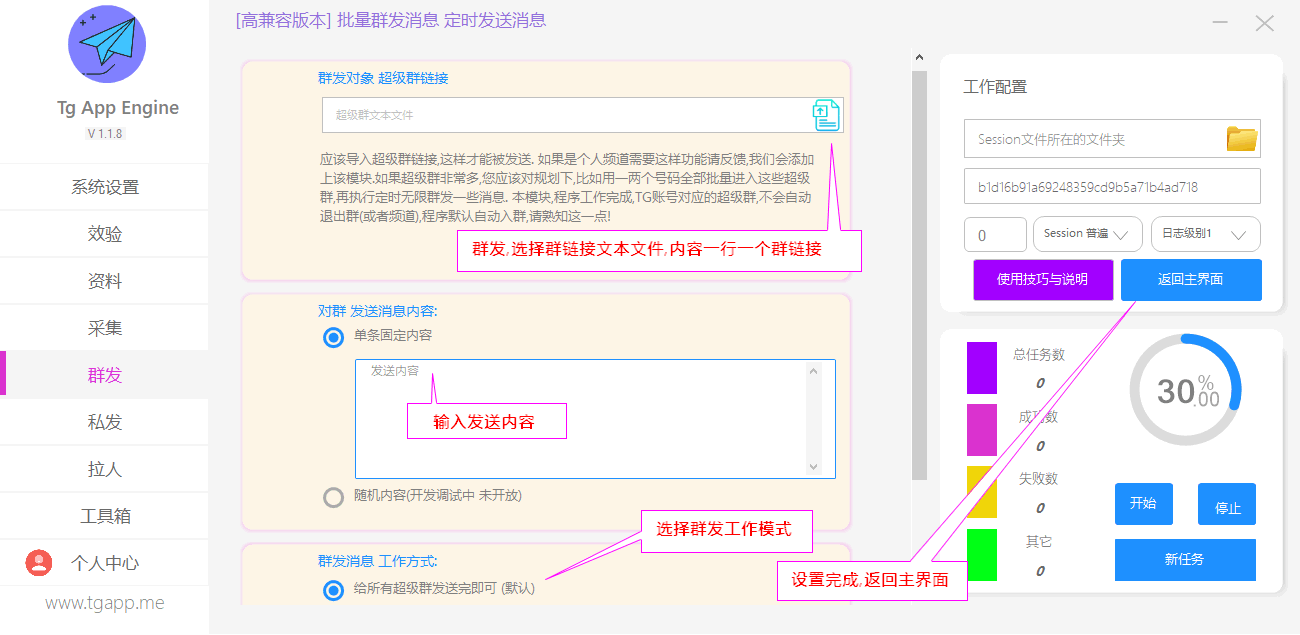This screenshot has width=1300, height=635.
Task: Open the 日志级别1 dropdown
Action: [x=1205, y=234]
